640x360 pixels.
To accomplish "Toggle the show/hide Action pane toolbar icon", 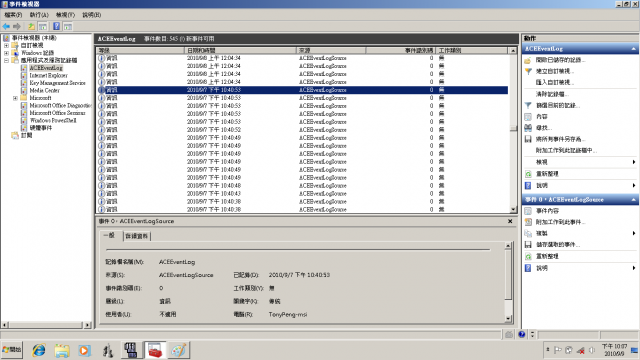I will coord(68,27).
